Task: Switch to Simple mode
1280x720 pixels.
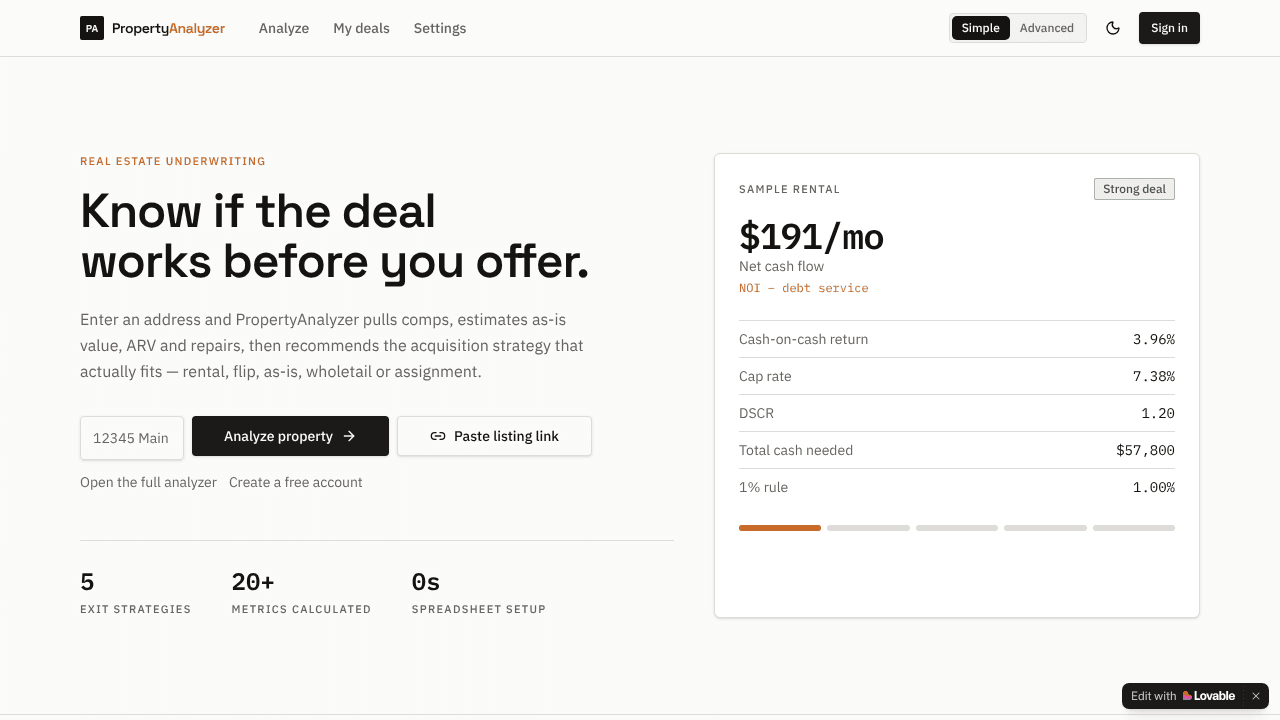Action: [981, 28]
